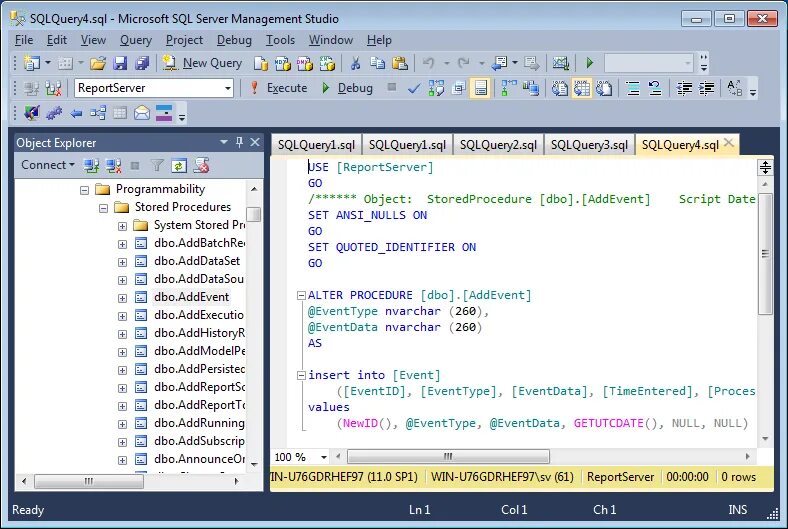This screenshot has width=788, height=529.
Task: Click Object Explorer horizontal scrollbar thumb
Action: pyautogui.click(x=89, y=481)
